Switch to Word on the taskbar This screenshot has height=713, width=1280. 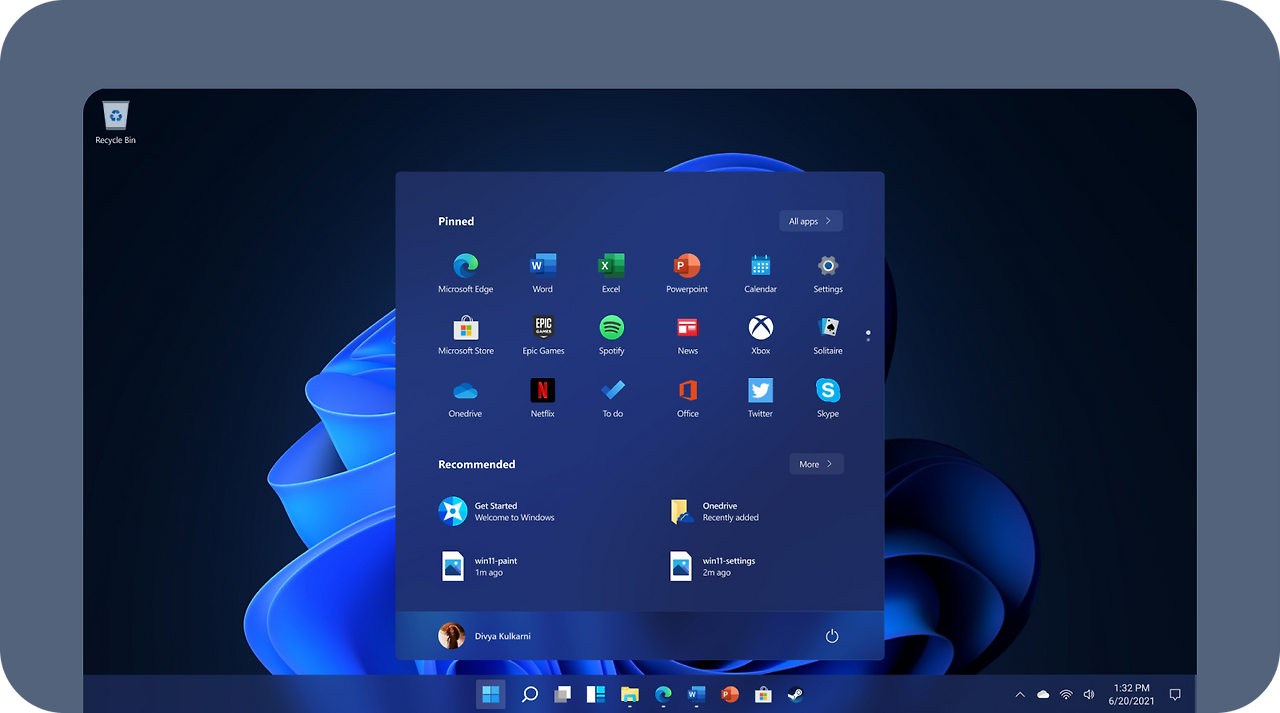(x=697, y=694)
